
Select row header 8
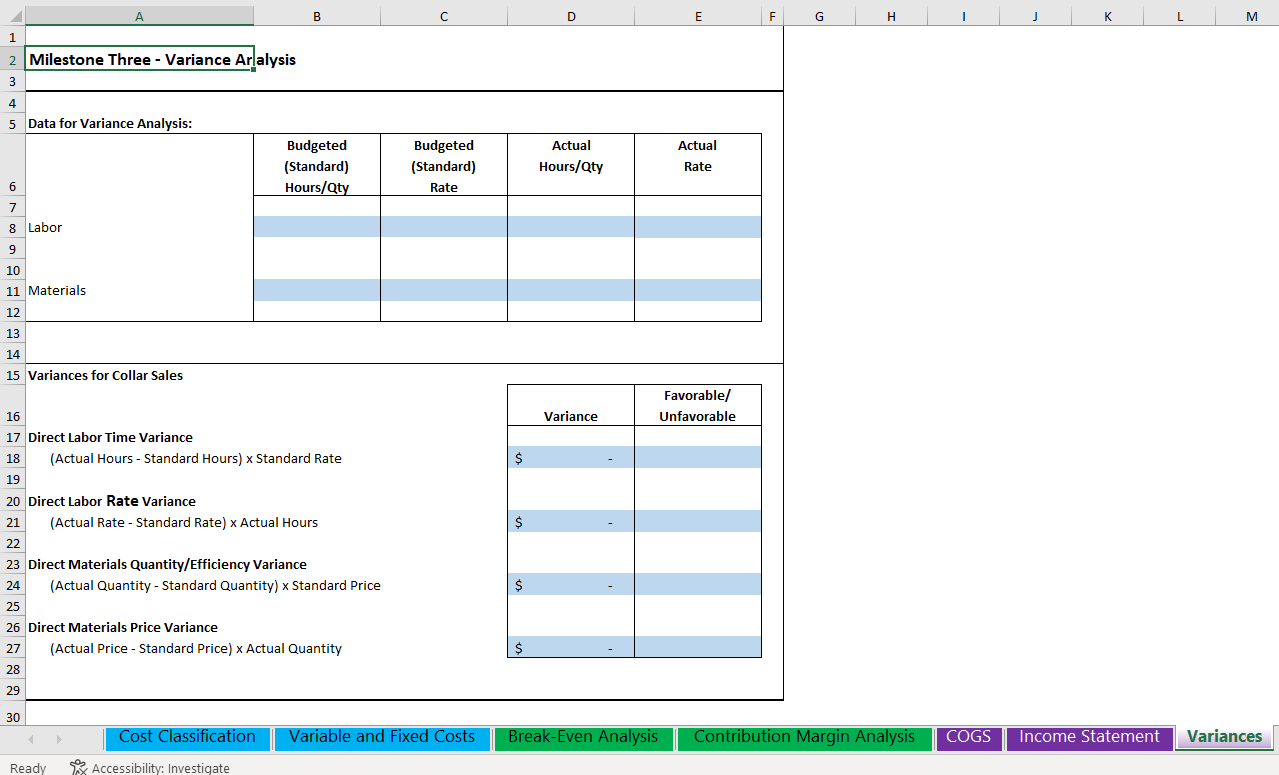[11, 227]
